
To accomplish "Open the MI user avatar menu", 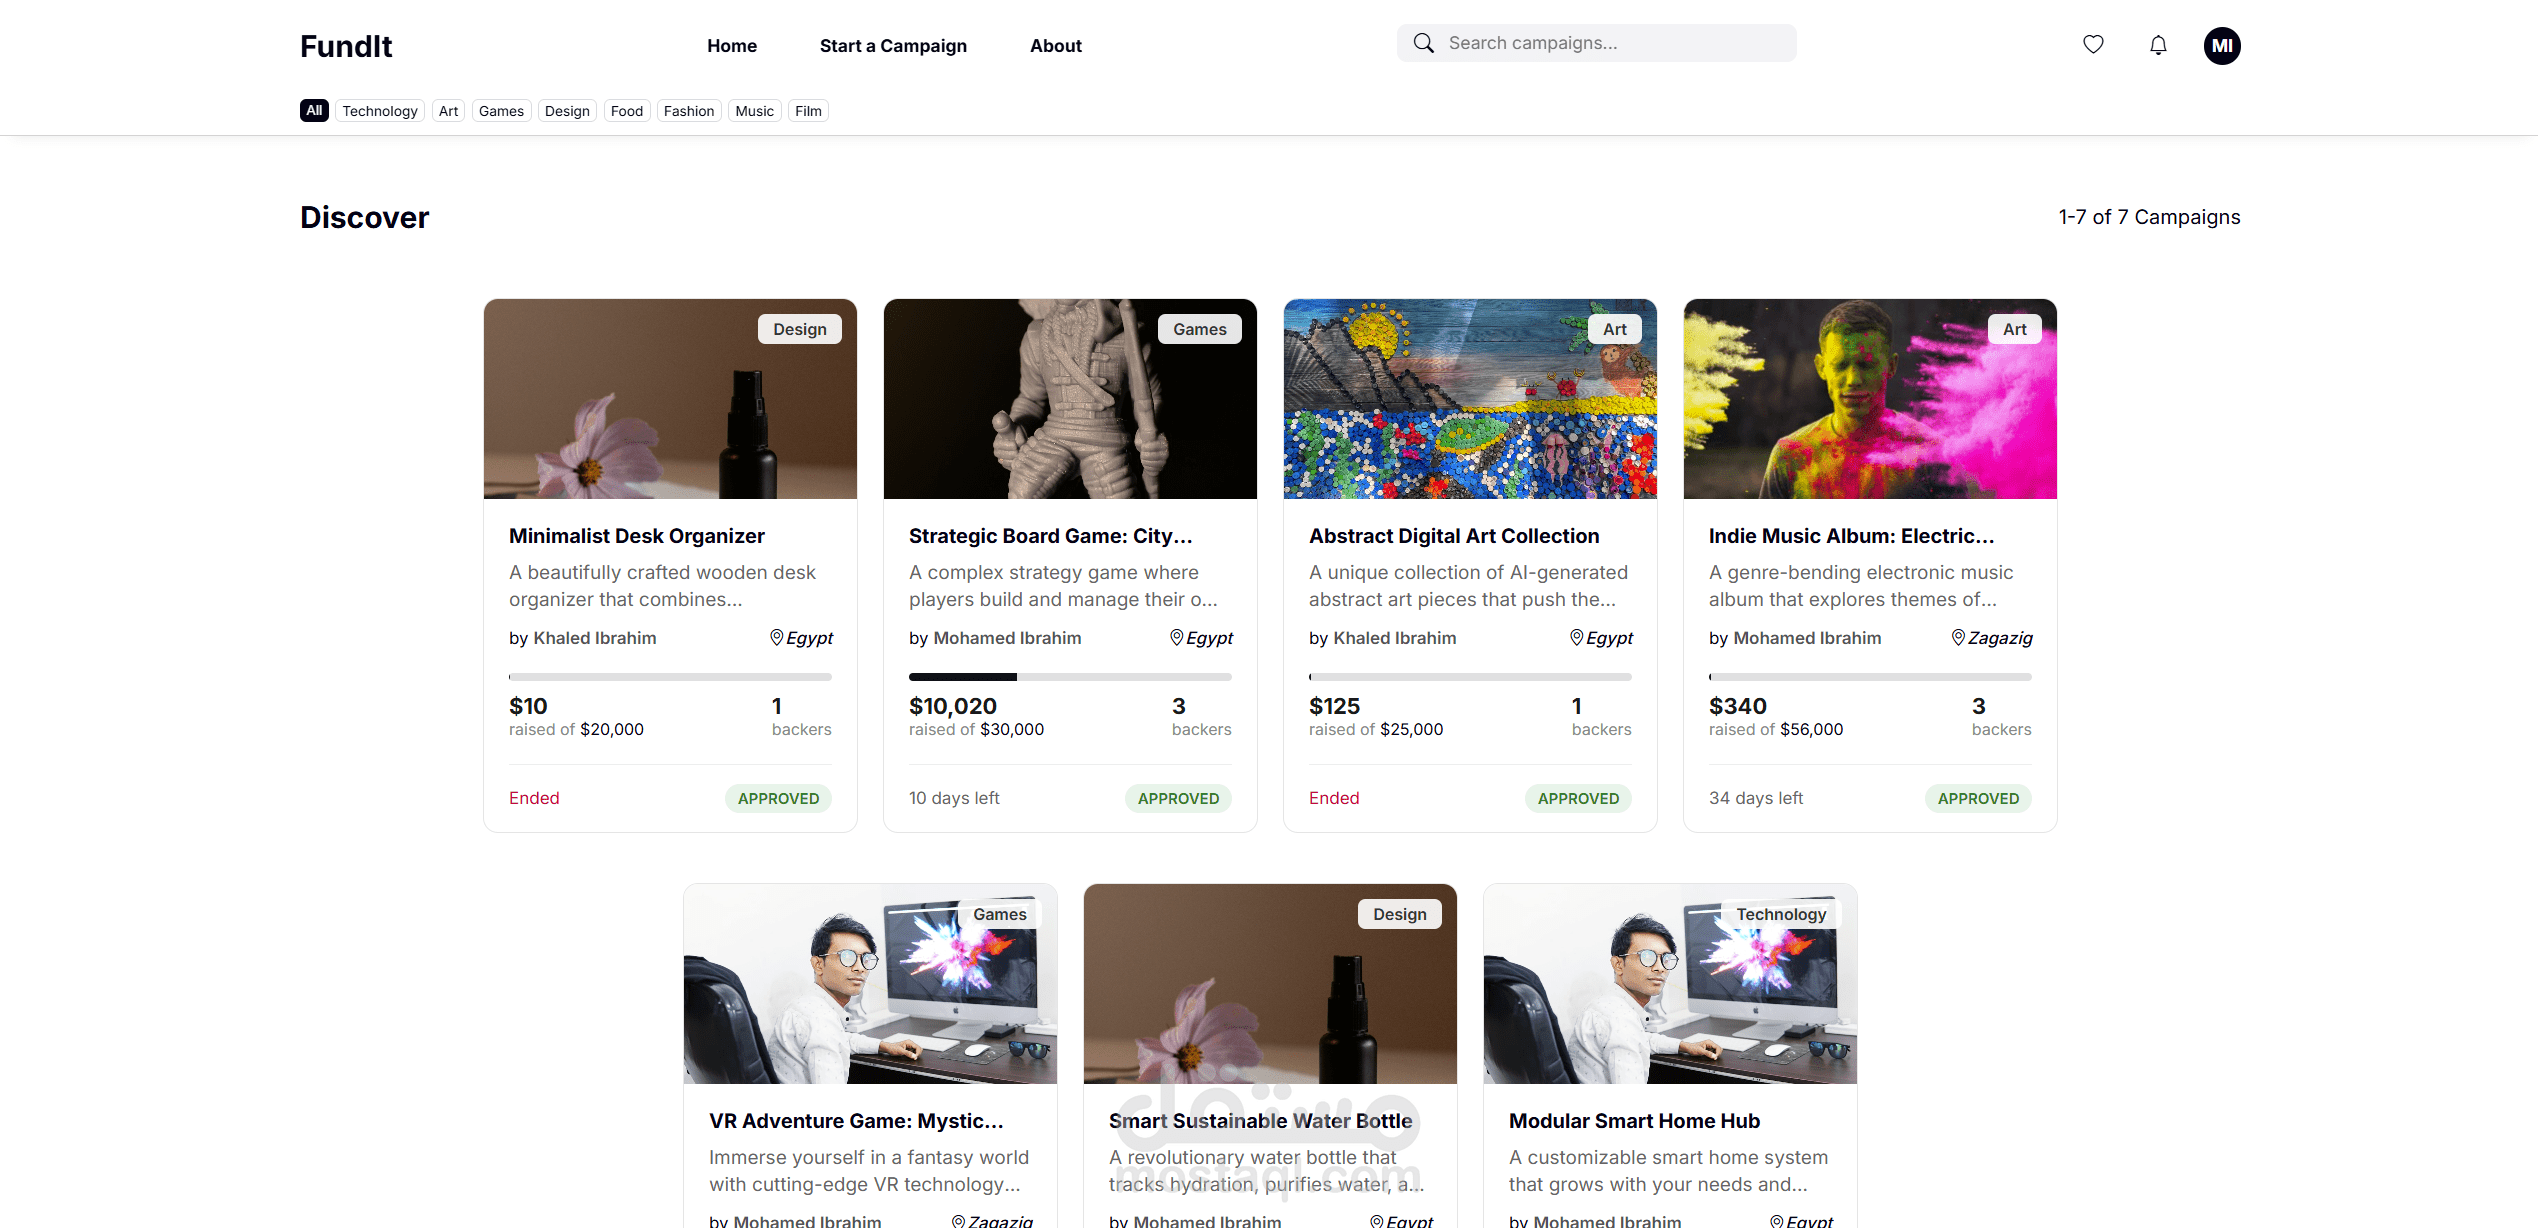I will pyautogui.click(x=2221, y=46).
